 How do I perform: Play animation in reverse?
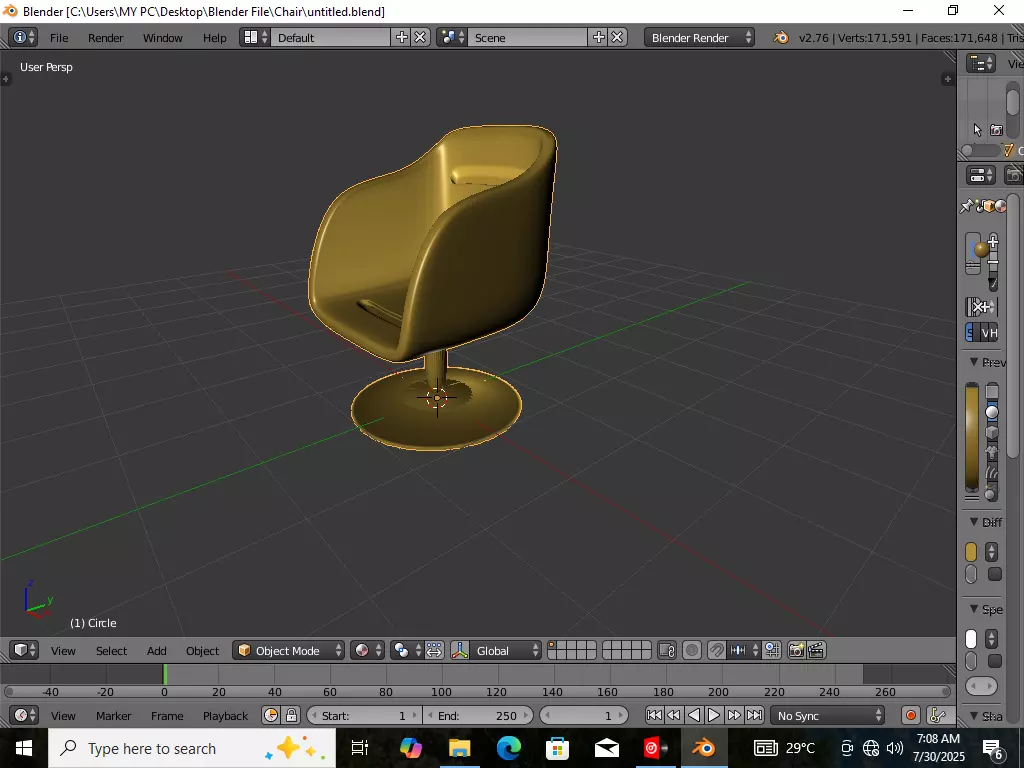point(694,716)
